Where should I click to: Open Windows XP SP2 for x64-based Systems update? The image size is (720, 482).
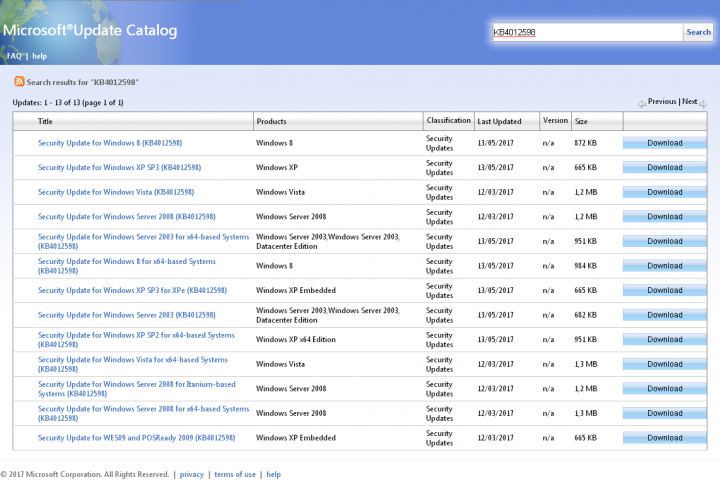(136, 339)
